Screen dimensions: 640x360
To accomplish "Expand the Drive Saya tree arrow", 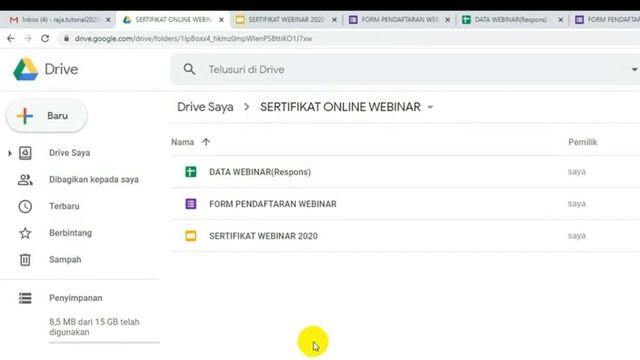I will point(10,153).
